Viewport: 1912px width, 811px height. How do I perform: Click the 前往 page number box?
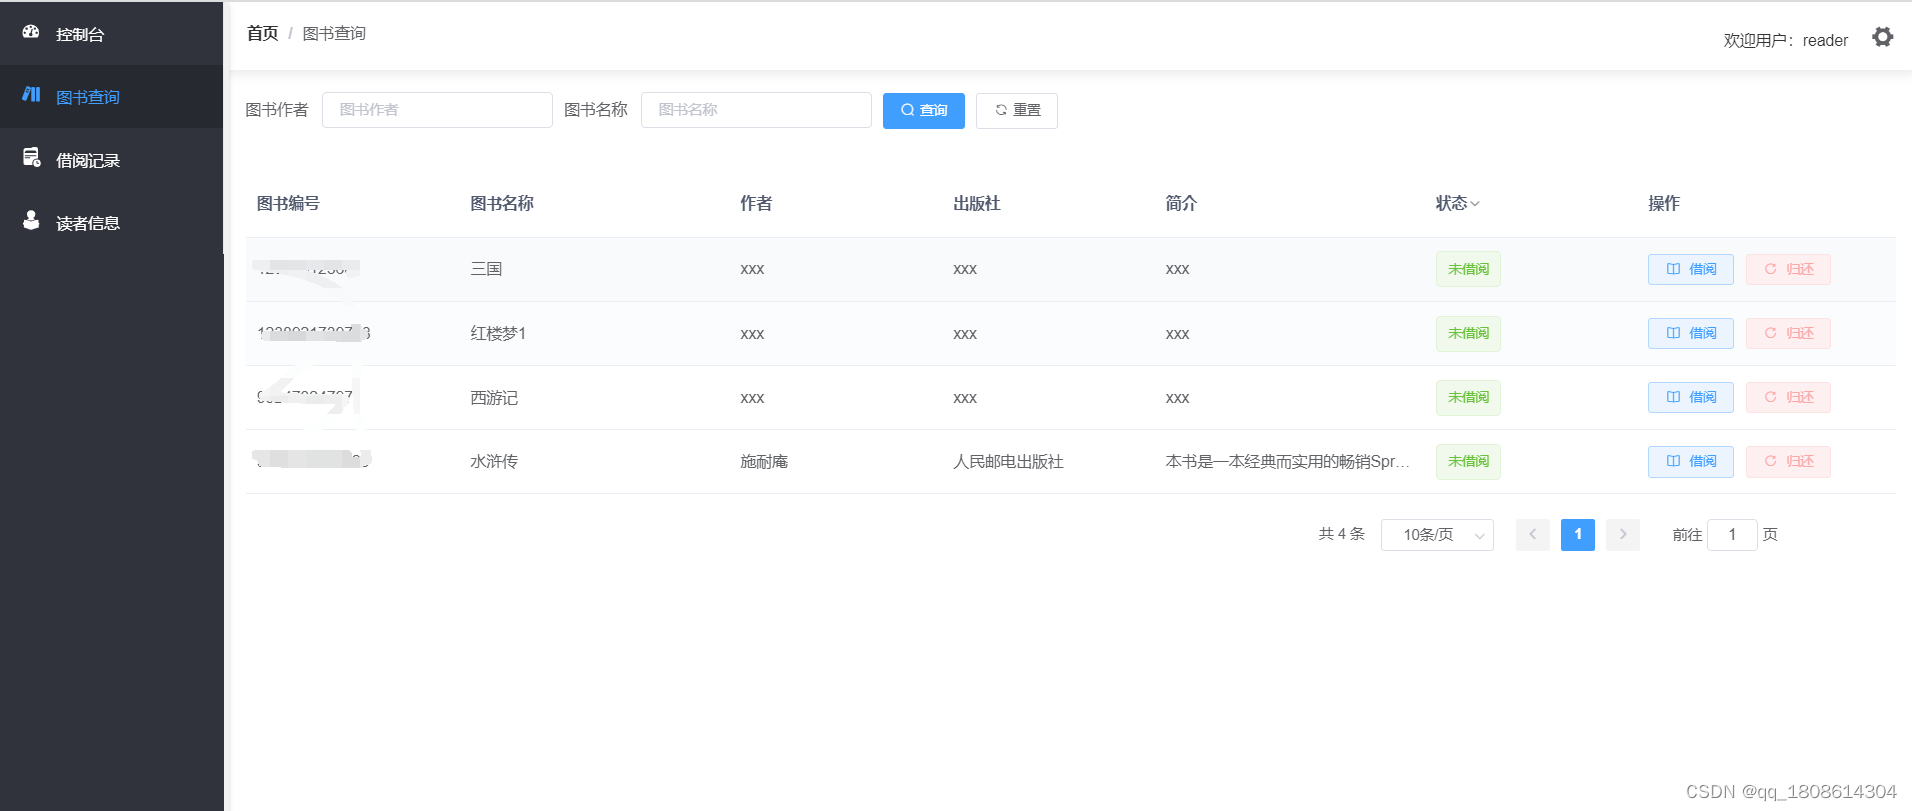click(1732, 535)
